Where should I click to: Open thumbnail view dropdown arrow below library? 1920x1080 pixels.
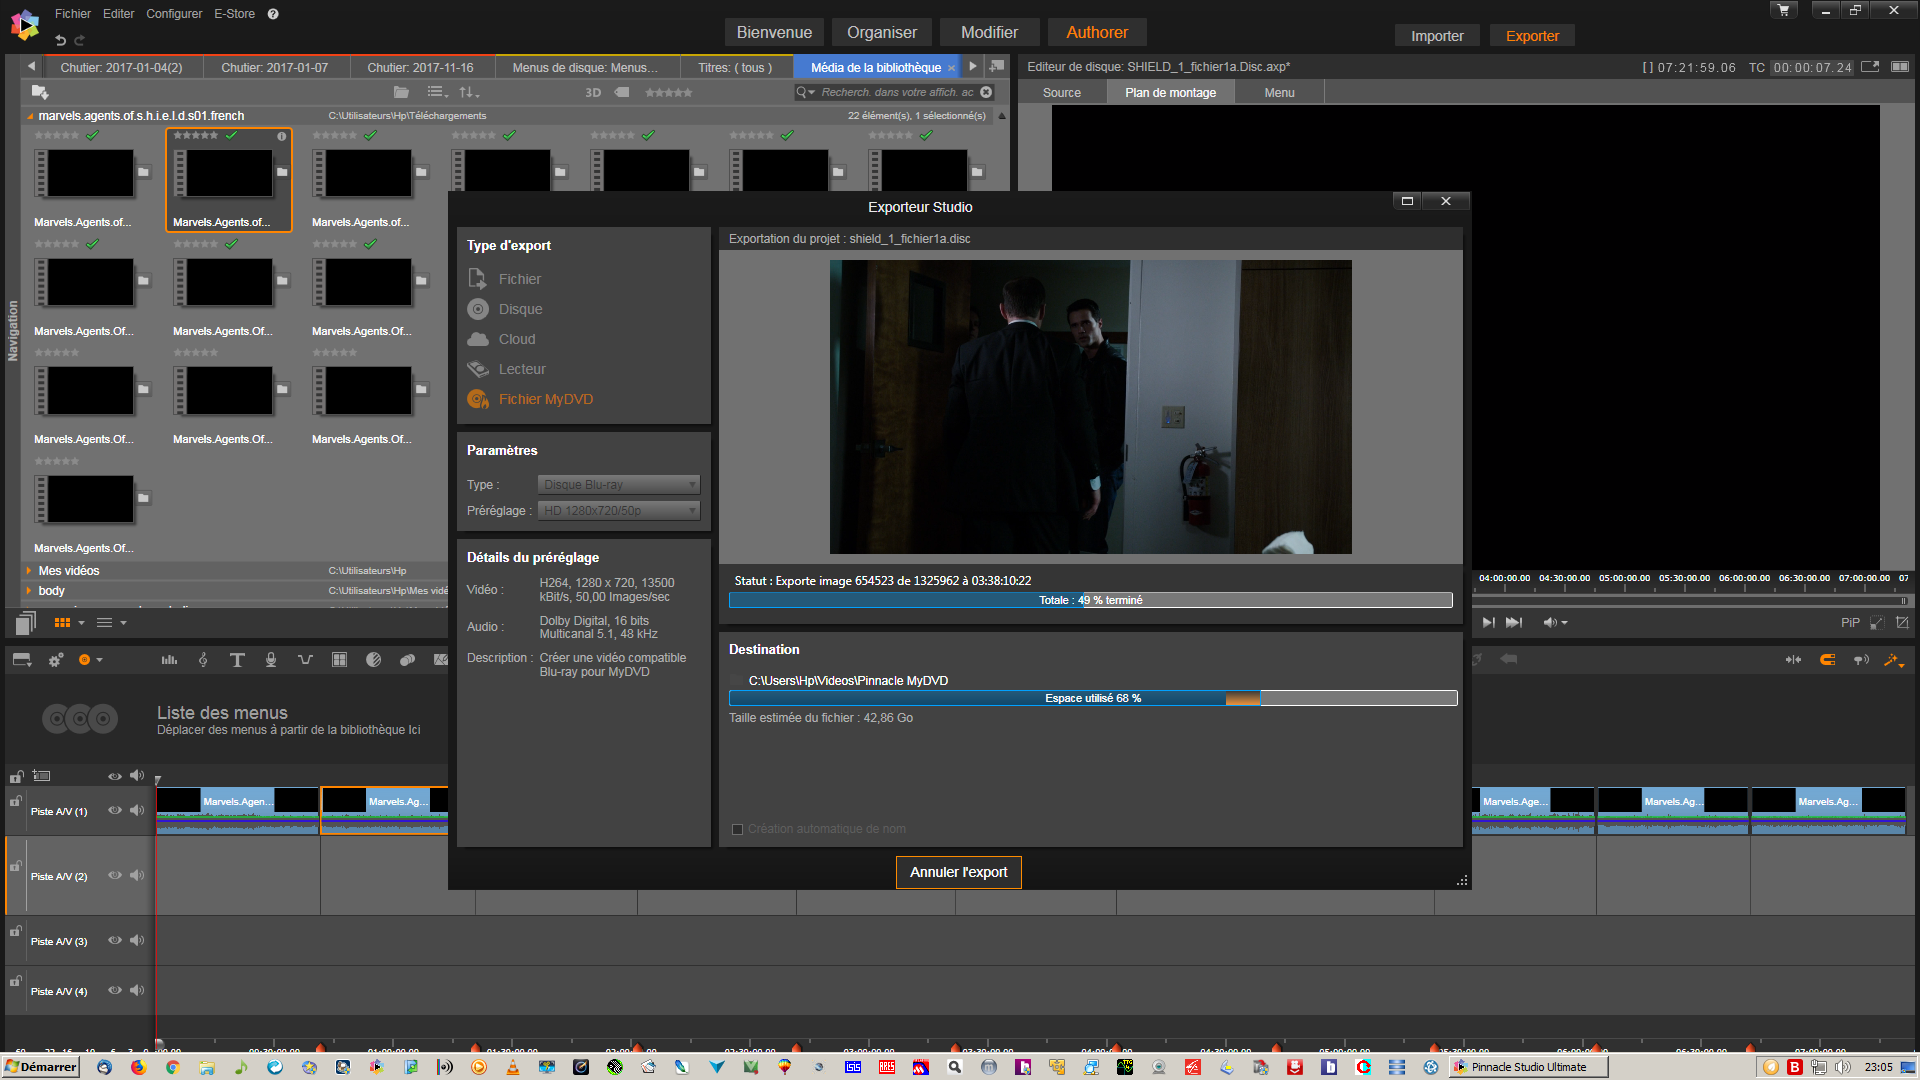point(81,623)
